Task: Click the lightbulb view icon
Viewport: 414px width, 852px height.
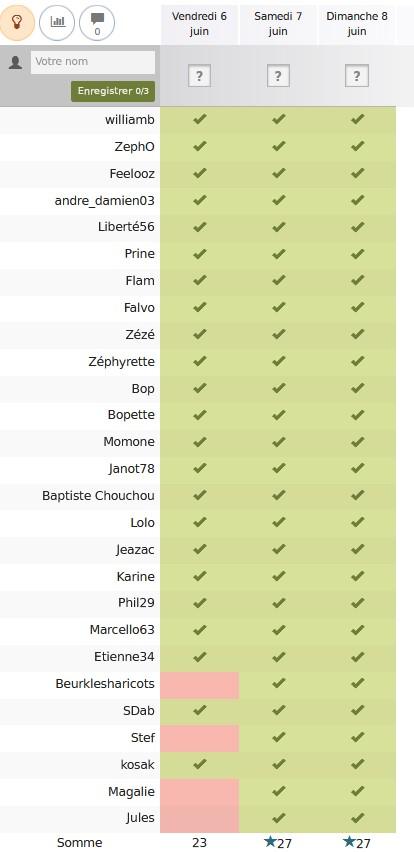Action: tap(17, 23)
